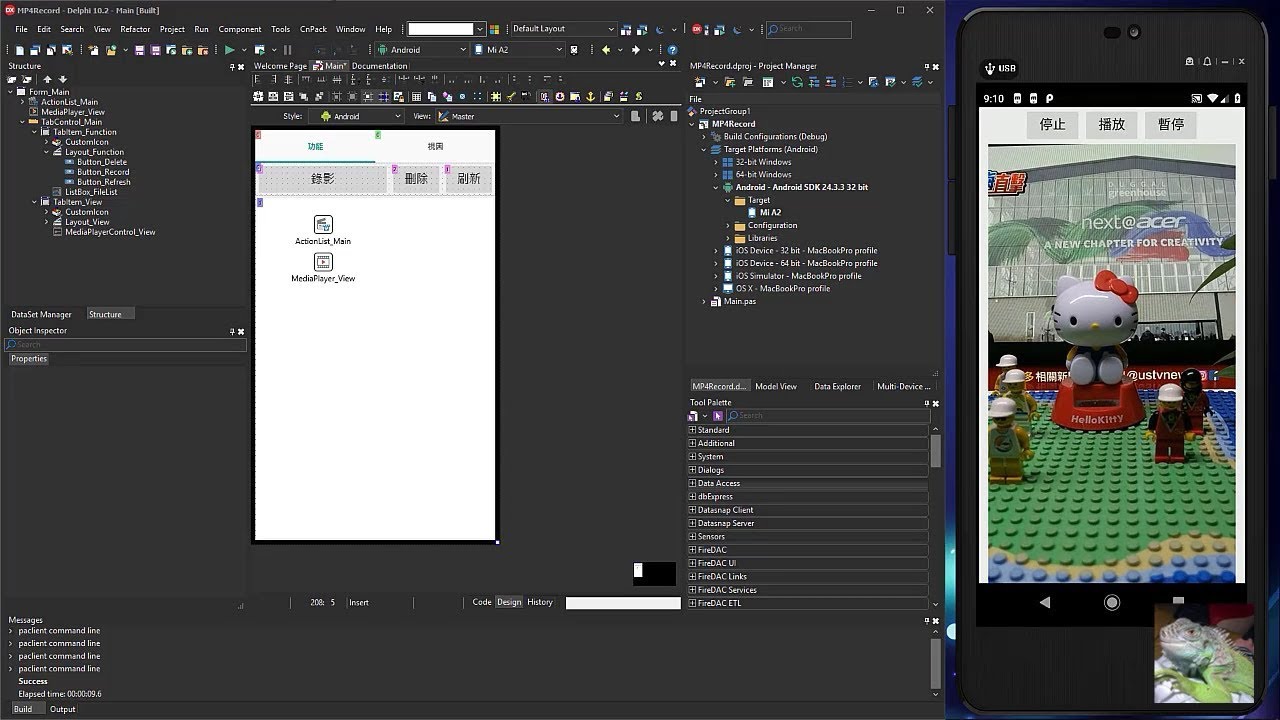Click the Move Down arrow in Structure panel
The height and width of the screenshot is (720, 1280).
click(62, 79)
